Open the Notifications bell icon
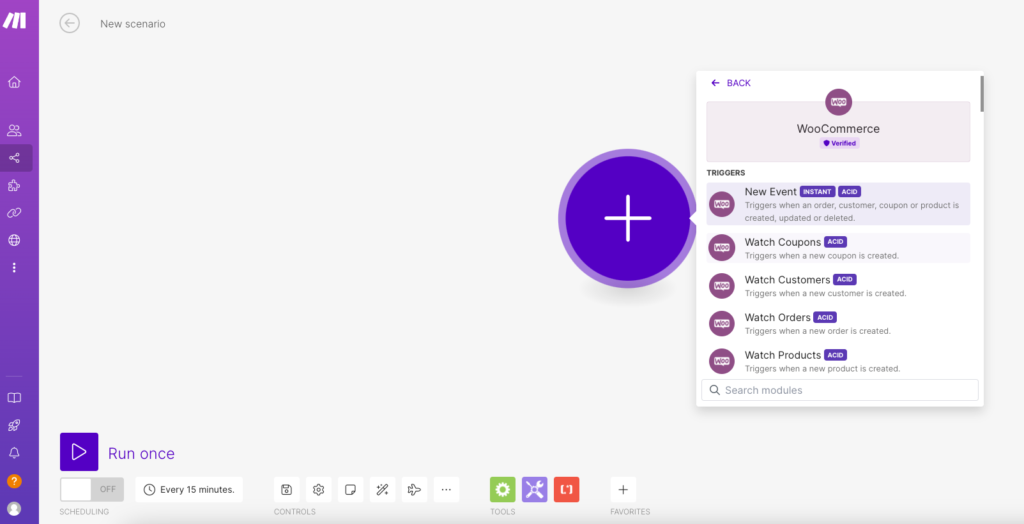The width and height of the screenshot is (1024, 524). [x=14, y=453]
